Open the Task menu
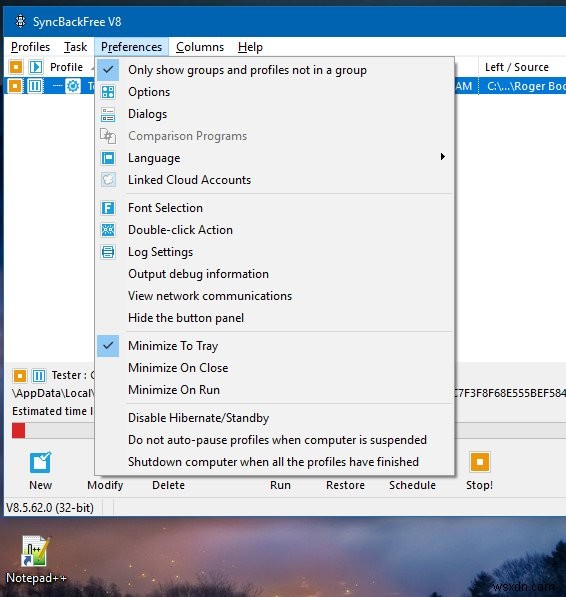 point(75,47)
